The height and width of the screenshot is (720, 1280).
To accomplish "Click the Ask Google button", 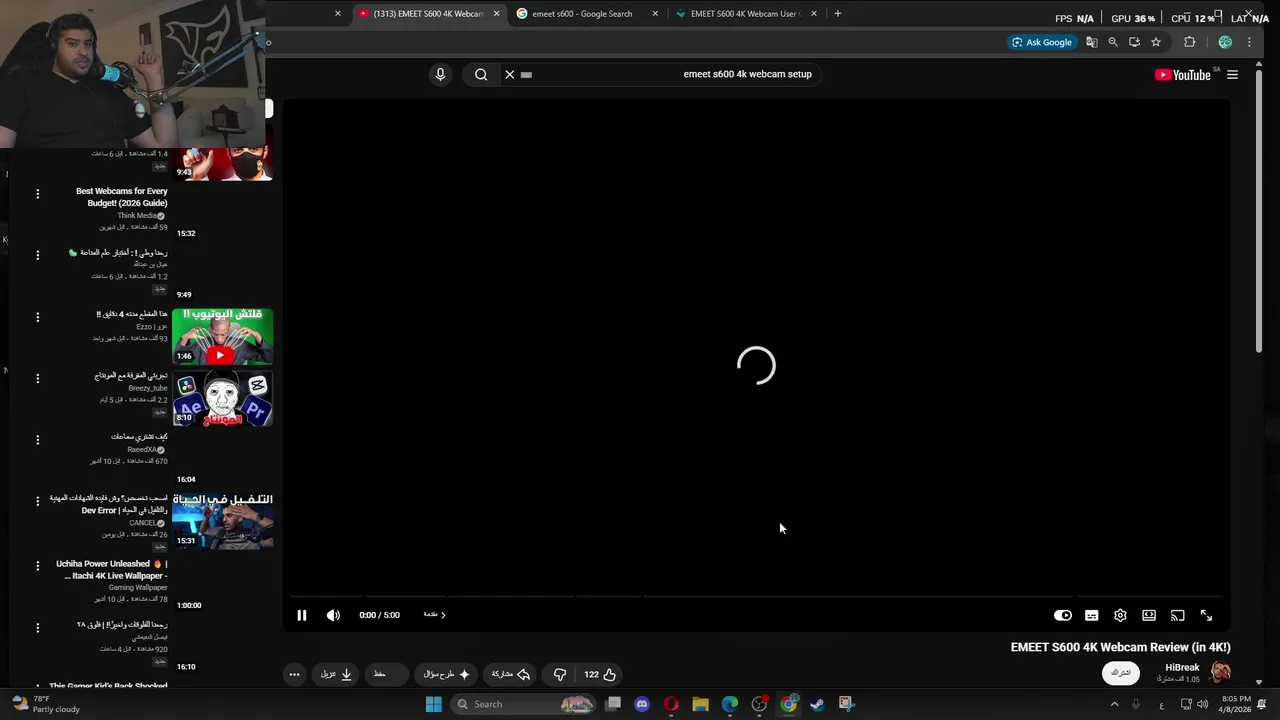I will (x=1042, y=42).
